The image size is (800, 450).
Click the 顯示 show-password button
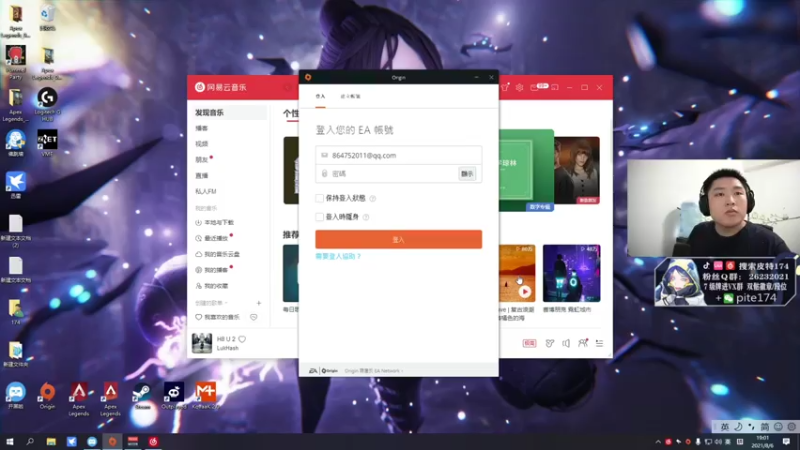point(467,174)
